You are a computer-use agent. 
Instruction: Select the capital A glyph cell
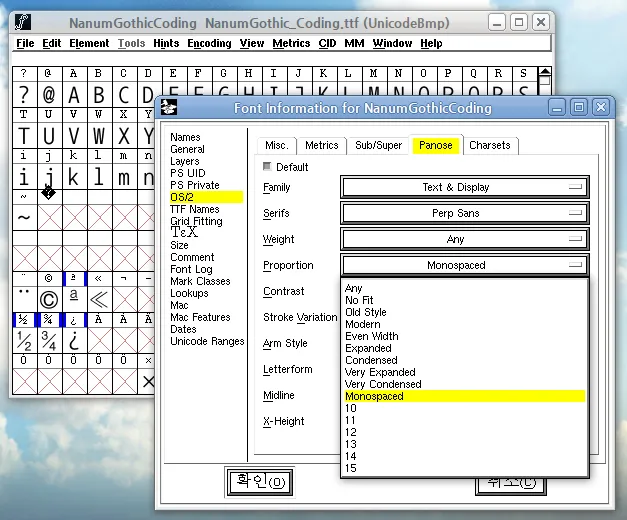(x=74, y=95)
